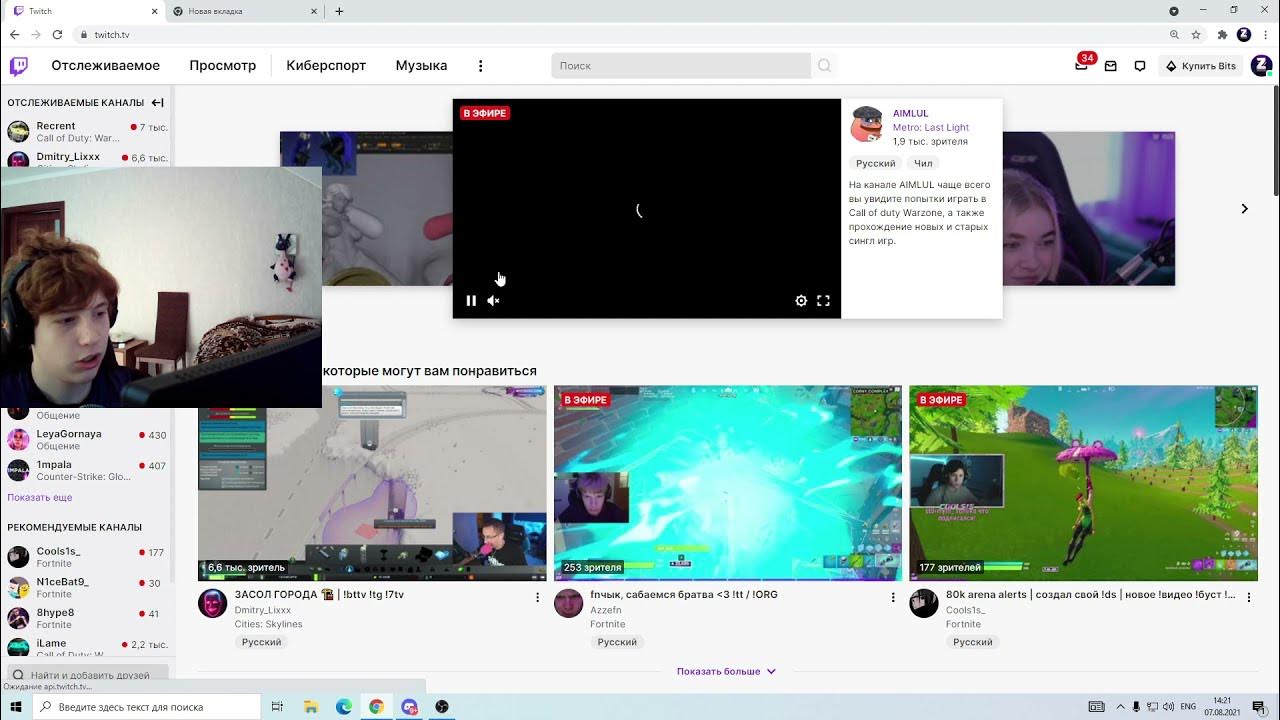This screenshot has width=1280, height=720.
Task: Go to next featured stream arrow
Action: click(1244, 209)
